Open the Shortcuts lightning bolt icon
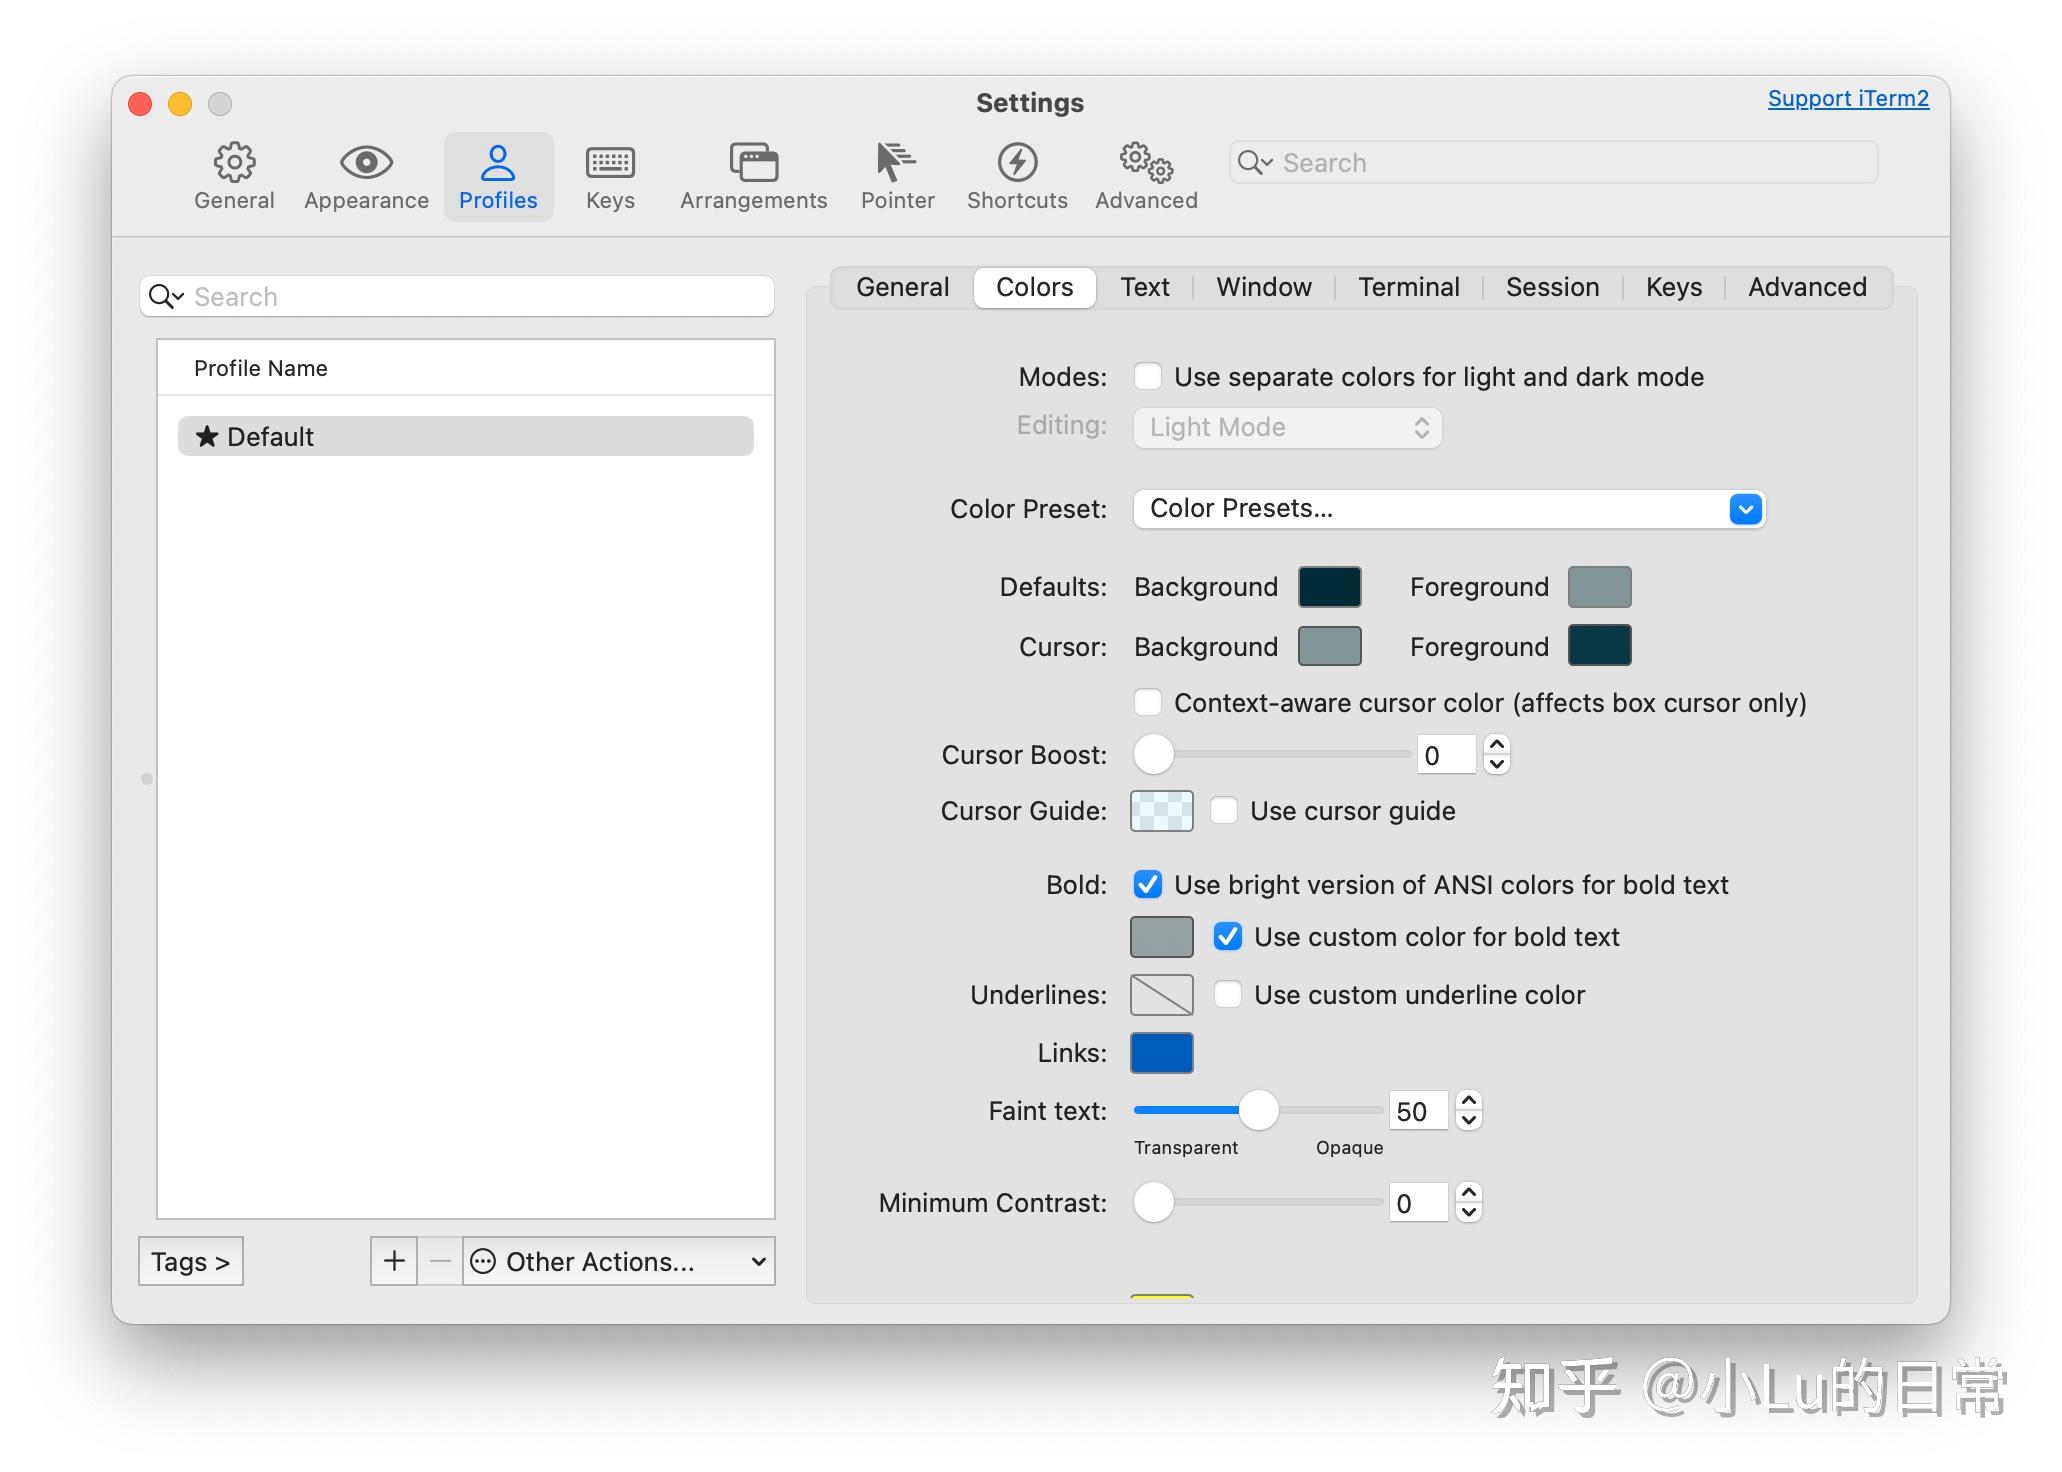2062x1472 pixels. (1017, 163)
